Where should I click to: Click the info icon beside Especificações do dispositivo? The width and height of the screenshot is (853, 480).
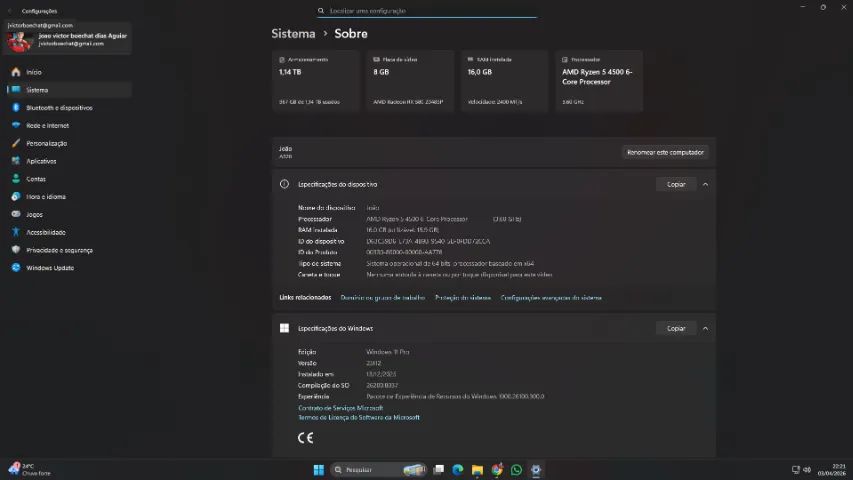pos(285,184)
